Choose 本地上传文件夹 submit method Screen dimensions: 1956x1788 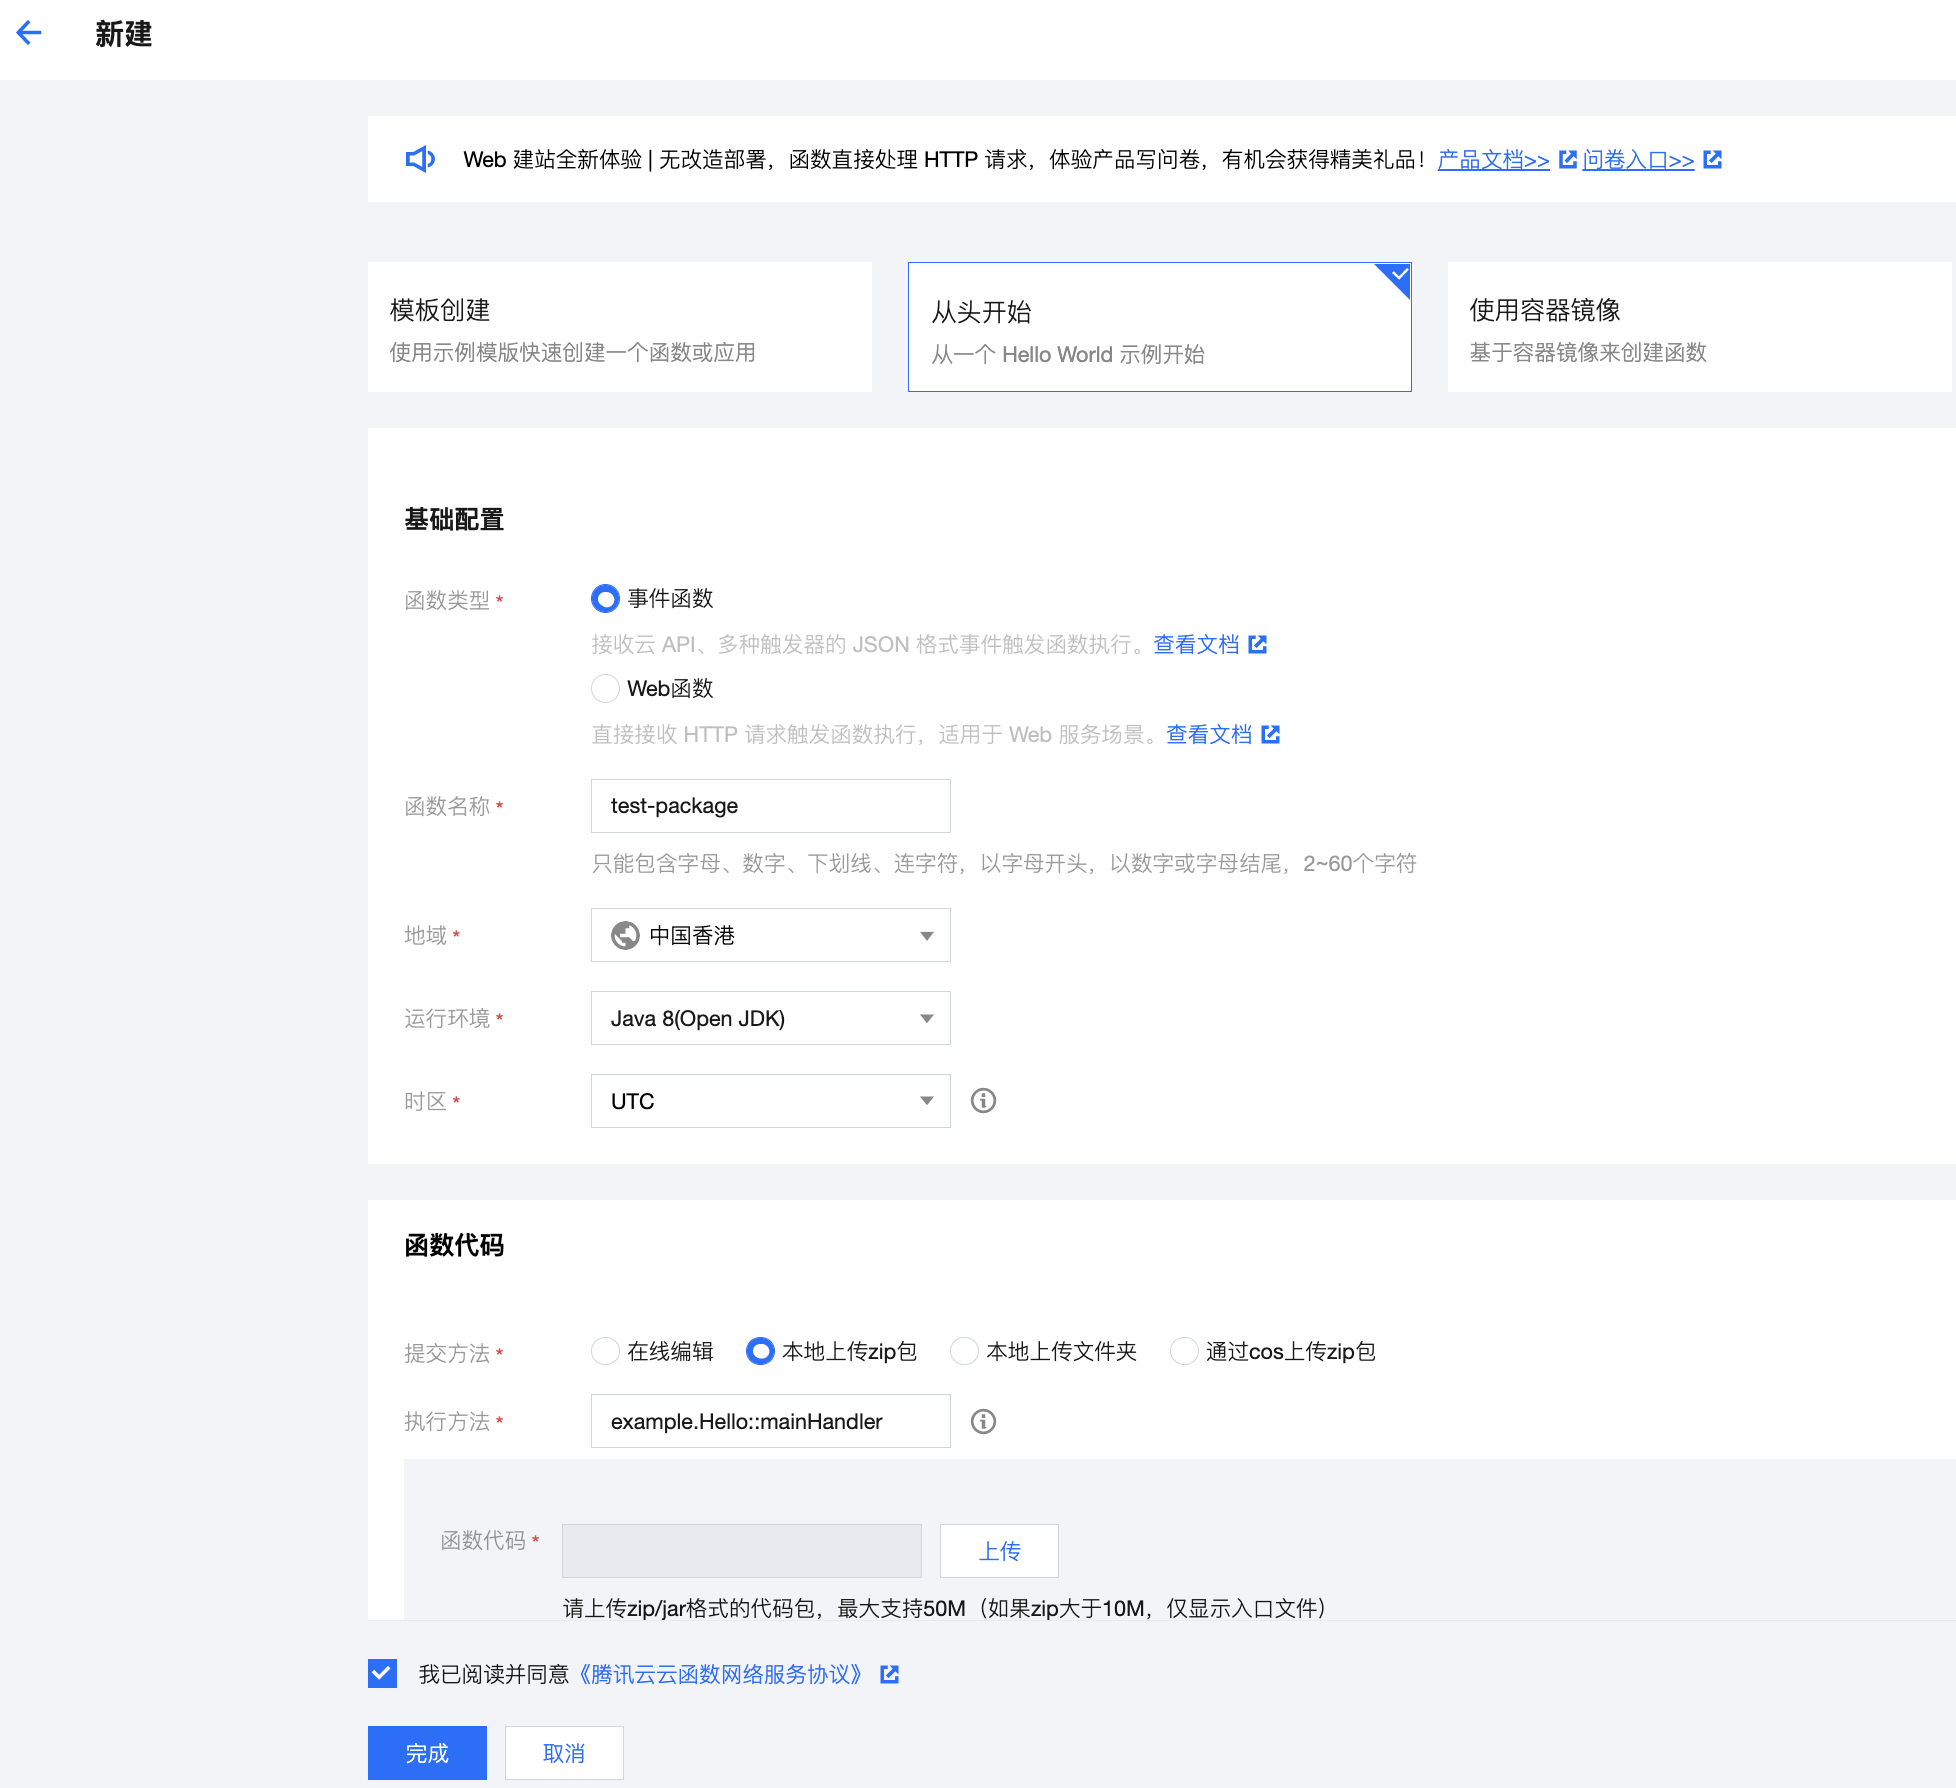point(964,1352)
